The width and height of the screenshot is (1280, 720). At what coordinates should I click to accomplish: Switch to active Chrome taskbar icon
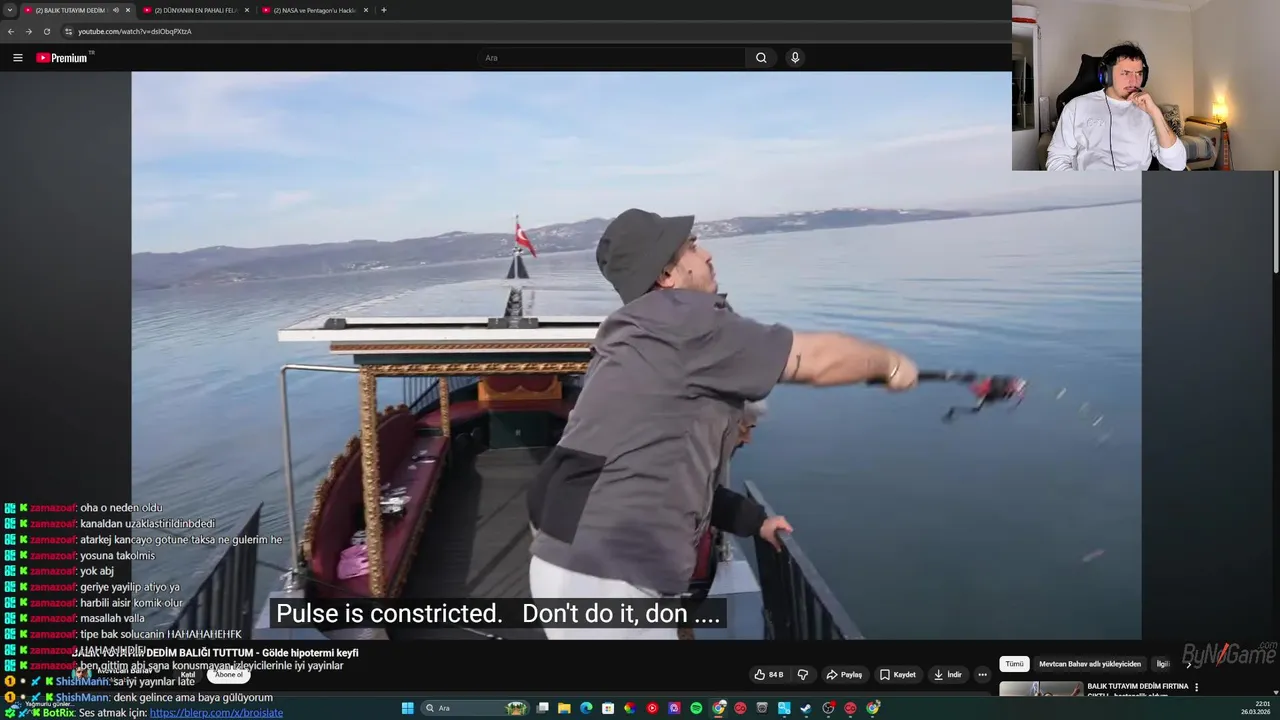pos(718,708)
